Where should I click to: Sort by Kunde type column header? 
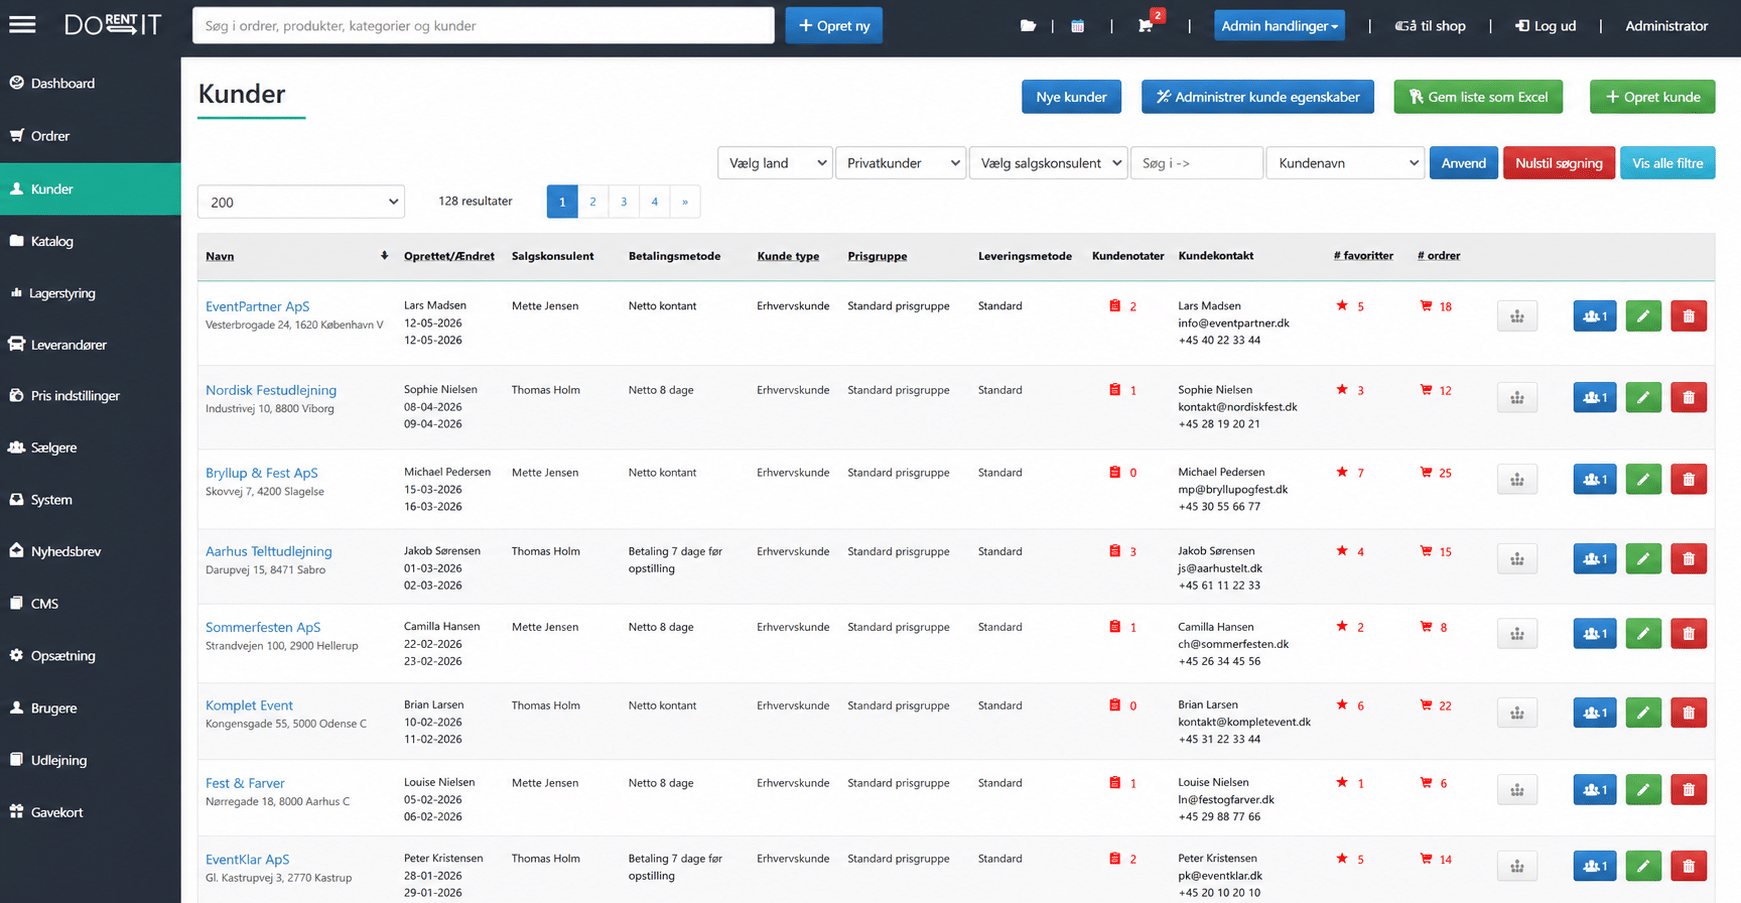point(788,256)
